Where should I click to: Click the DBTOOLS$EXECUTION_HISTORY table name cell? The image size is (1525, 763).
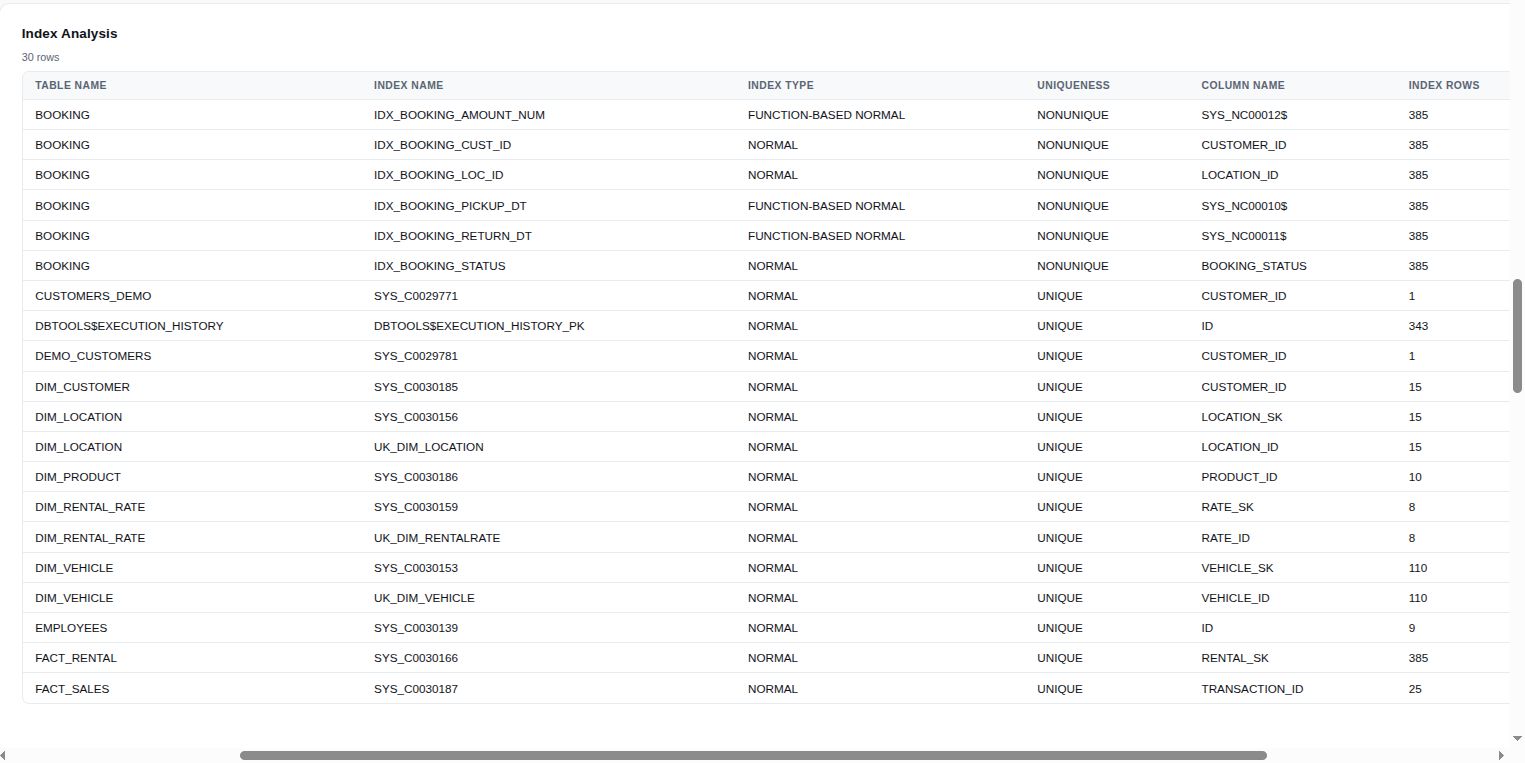coord(129,326)
